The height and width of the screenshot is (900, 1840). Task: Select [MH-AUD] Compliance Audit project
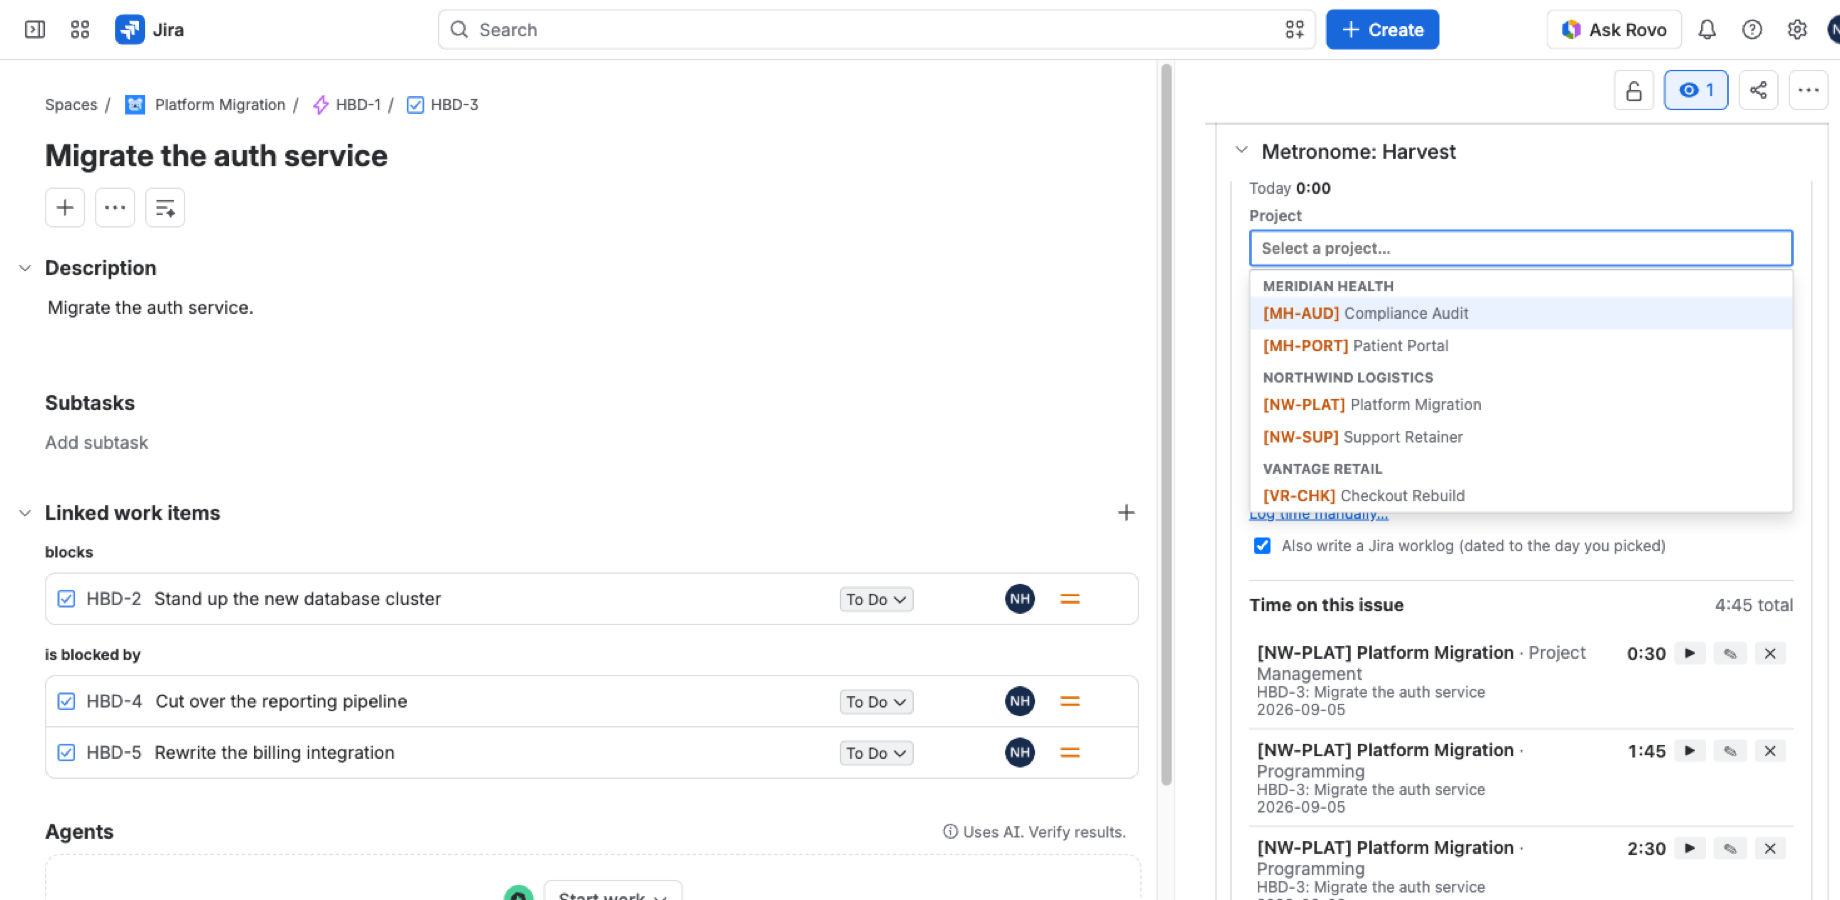coord(1521,313)
